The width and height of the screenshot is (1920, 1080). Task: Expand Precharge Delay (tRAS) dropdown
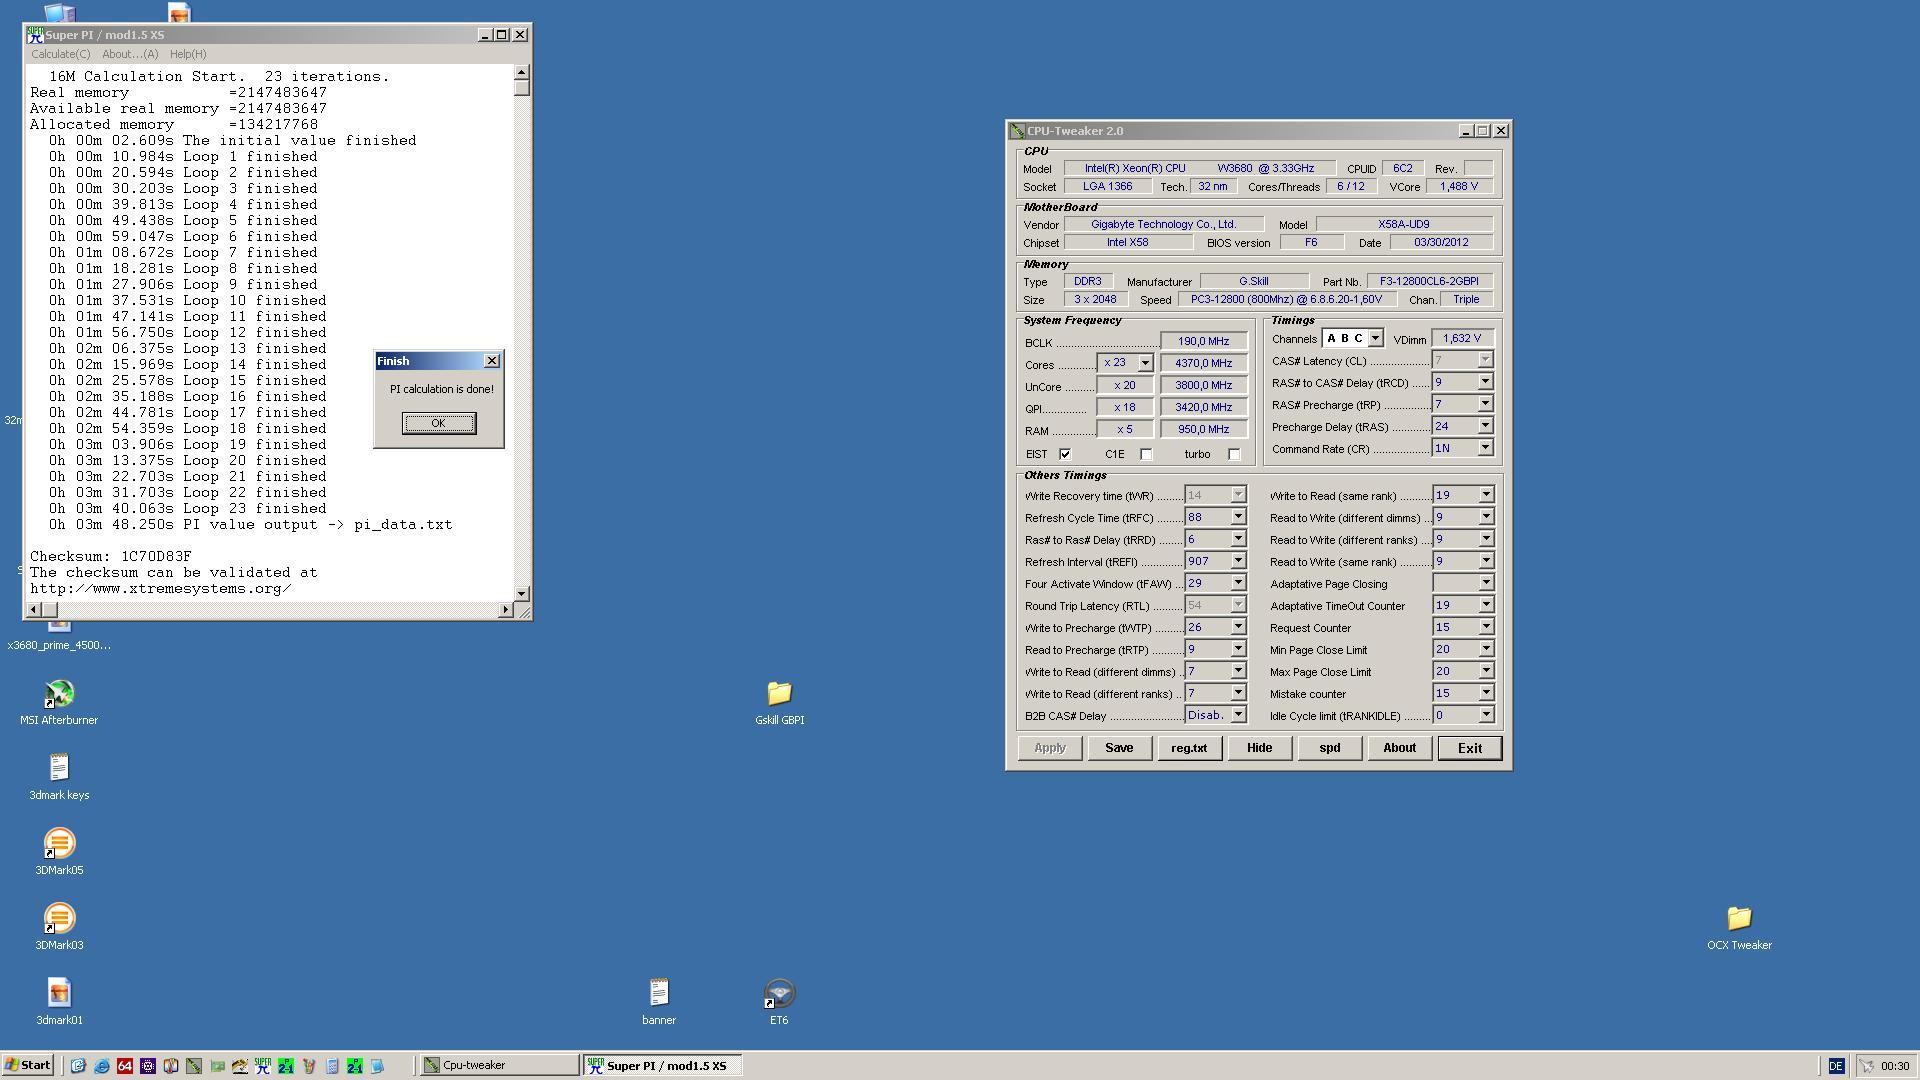coord(1485,426)
